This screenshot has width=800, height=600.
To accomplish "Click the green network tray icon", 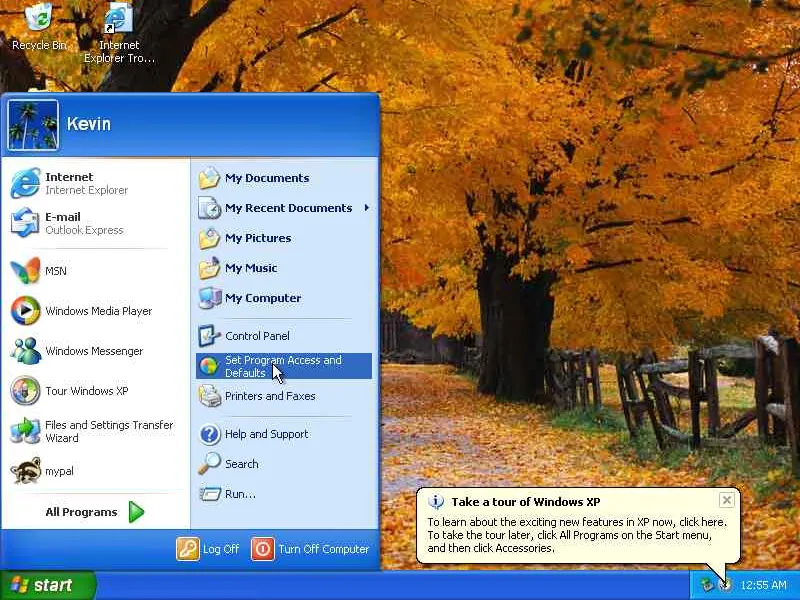I will [707, 585].
